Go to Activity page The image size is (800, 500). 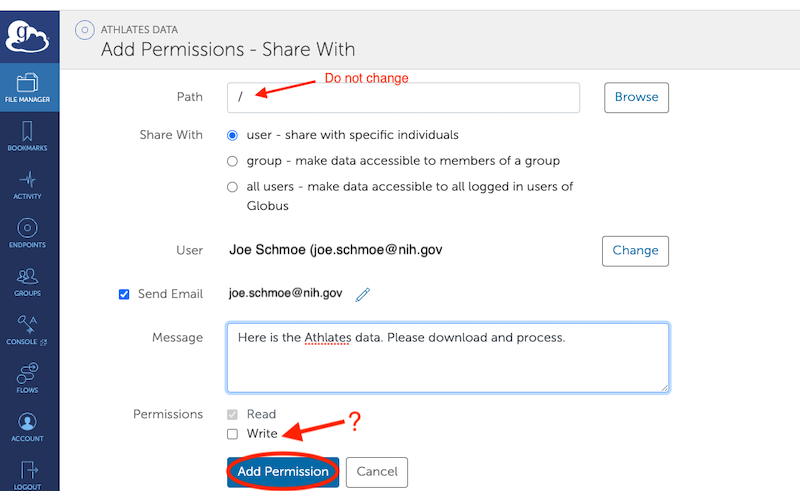[x=28, y=184]
